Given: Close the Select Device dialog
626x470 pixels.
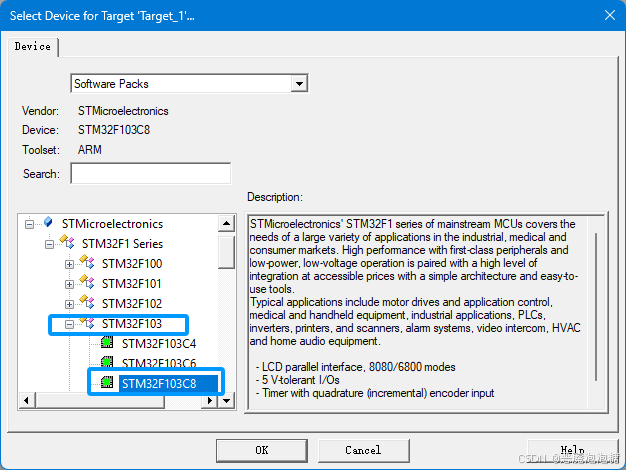Looking at the screenshot, I should click(x=610, y=15).
